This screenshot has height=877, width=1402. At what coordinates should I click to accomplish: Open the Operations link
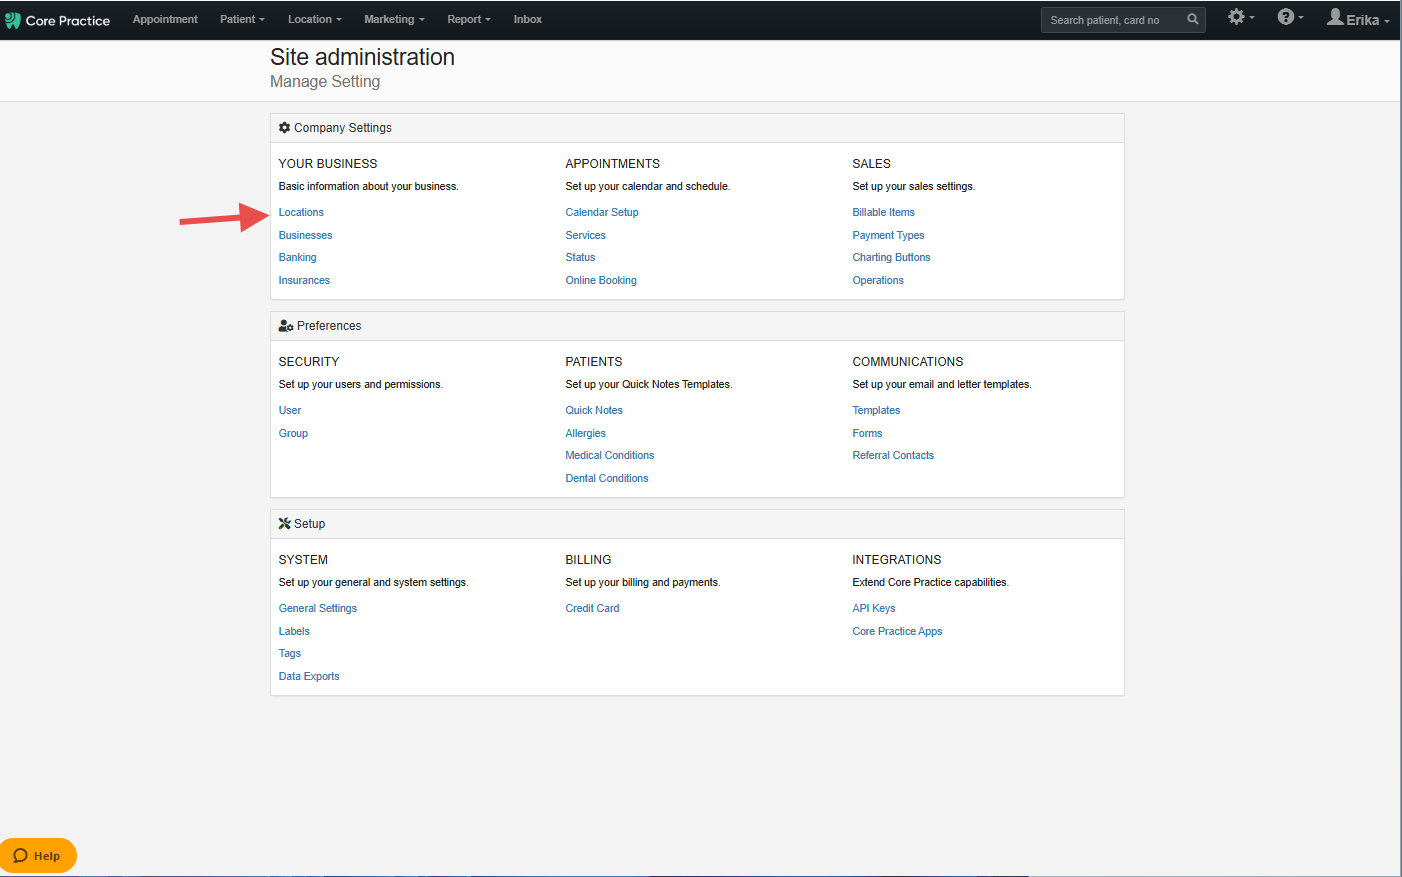tap(878, 280)
